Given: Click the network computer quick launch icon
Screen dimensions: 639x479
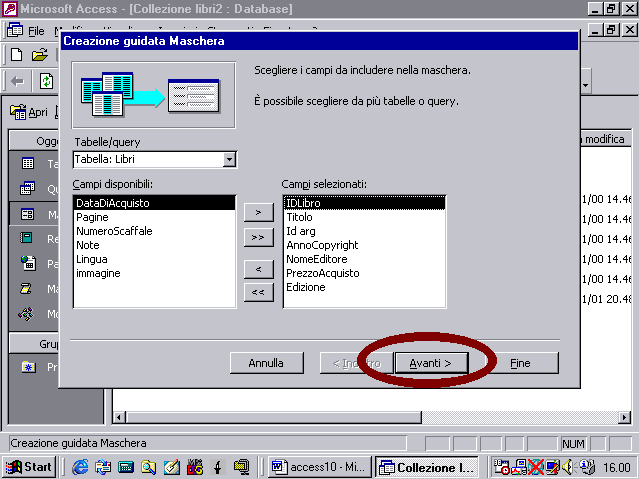Looking at the screenshot, I should click(x=241, y=467).
